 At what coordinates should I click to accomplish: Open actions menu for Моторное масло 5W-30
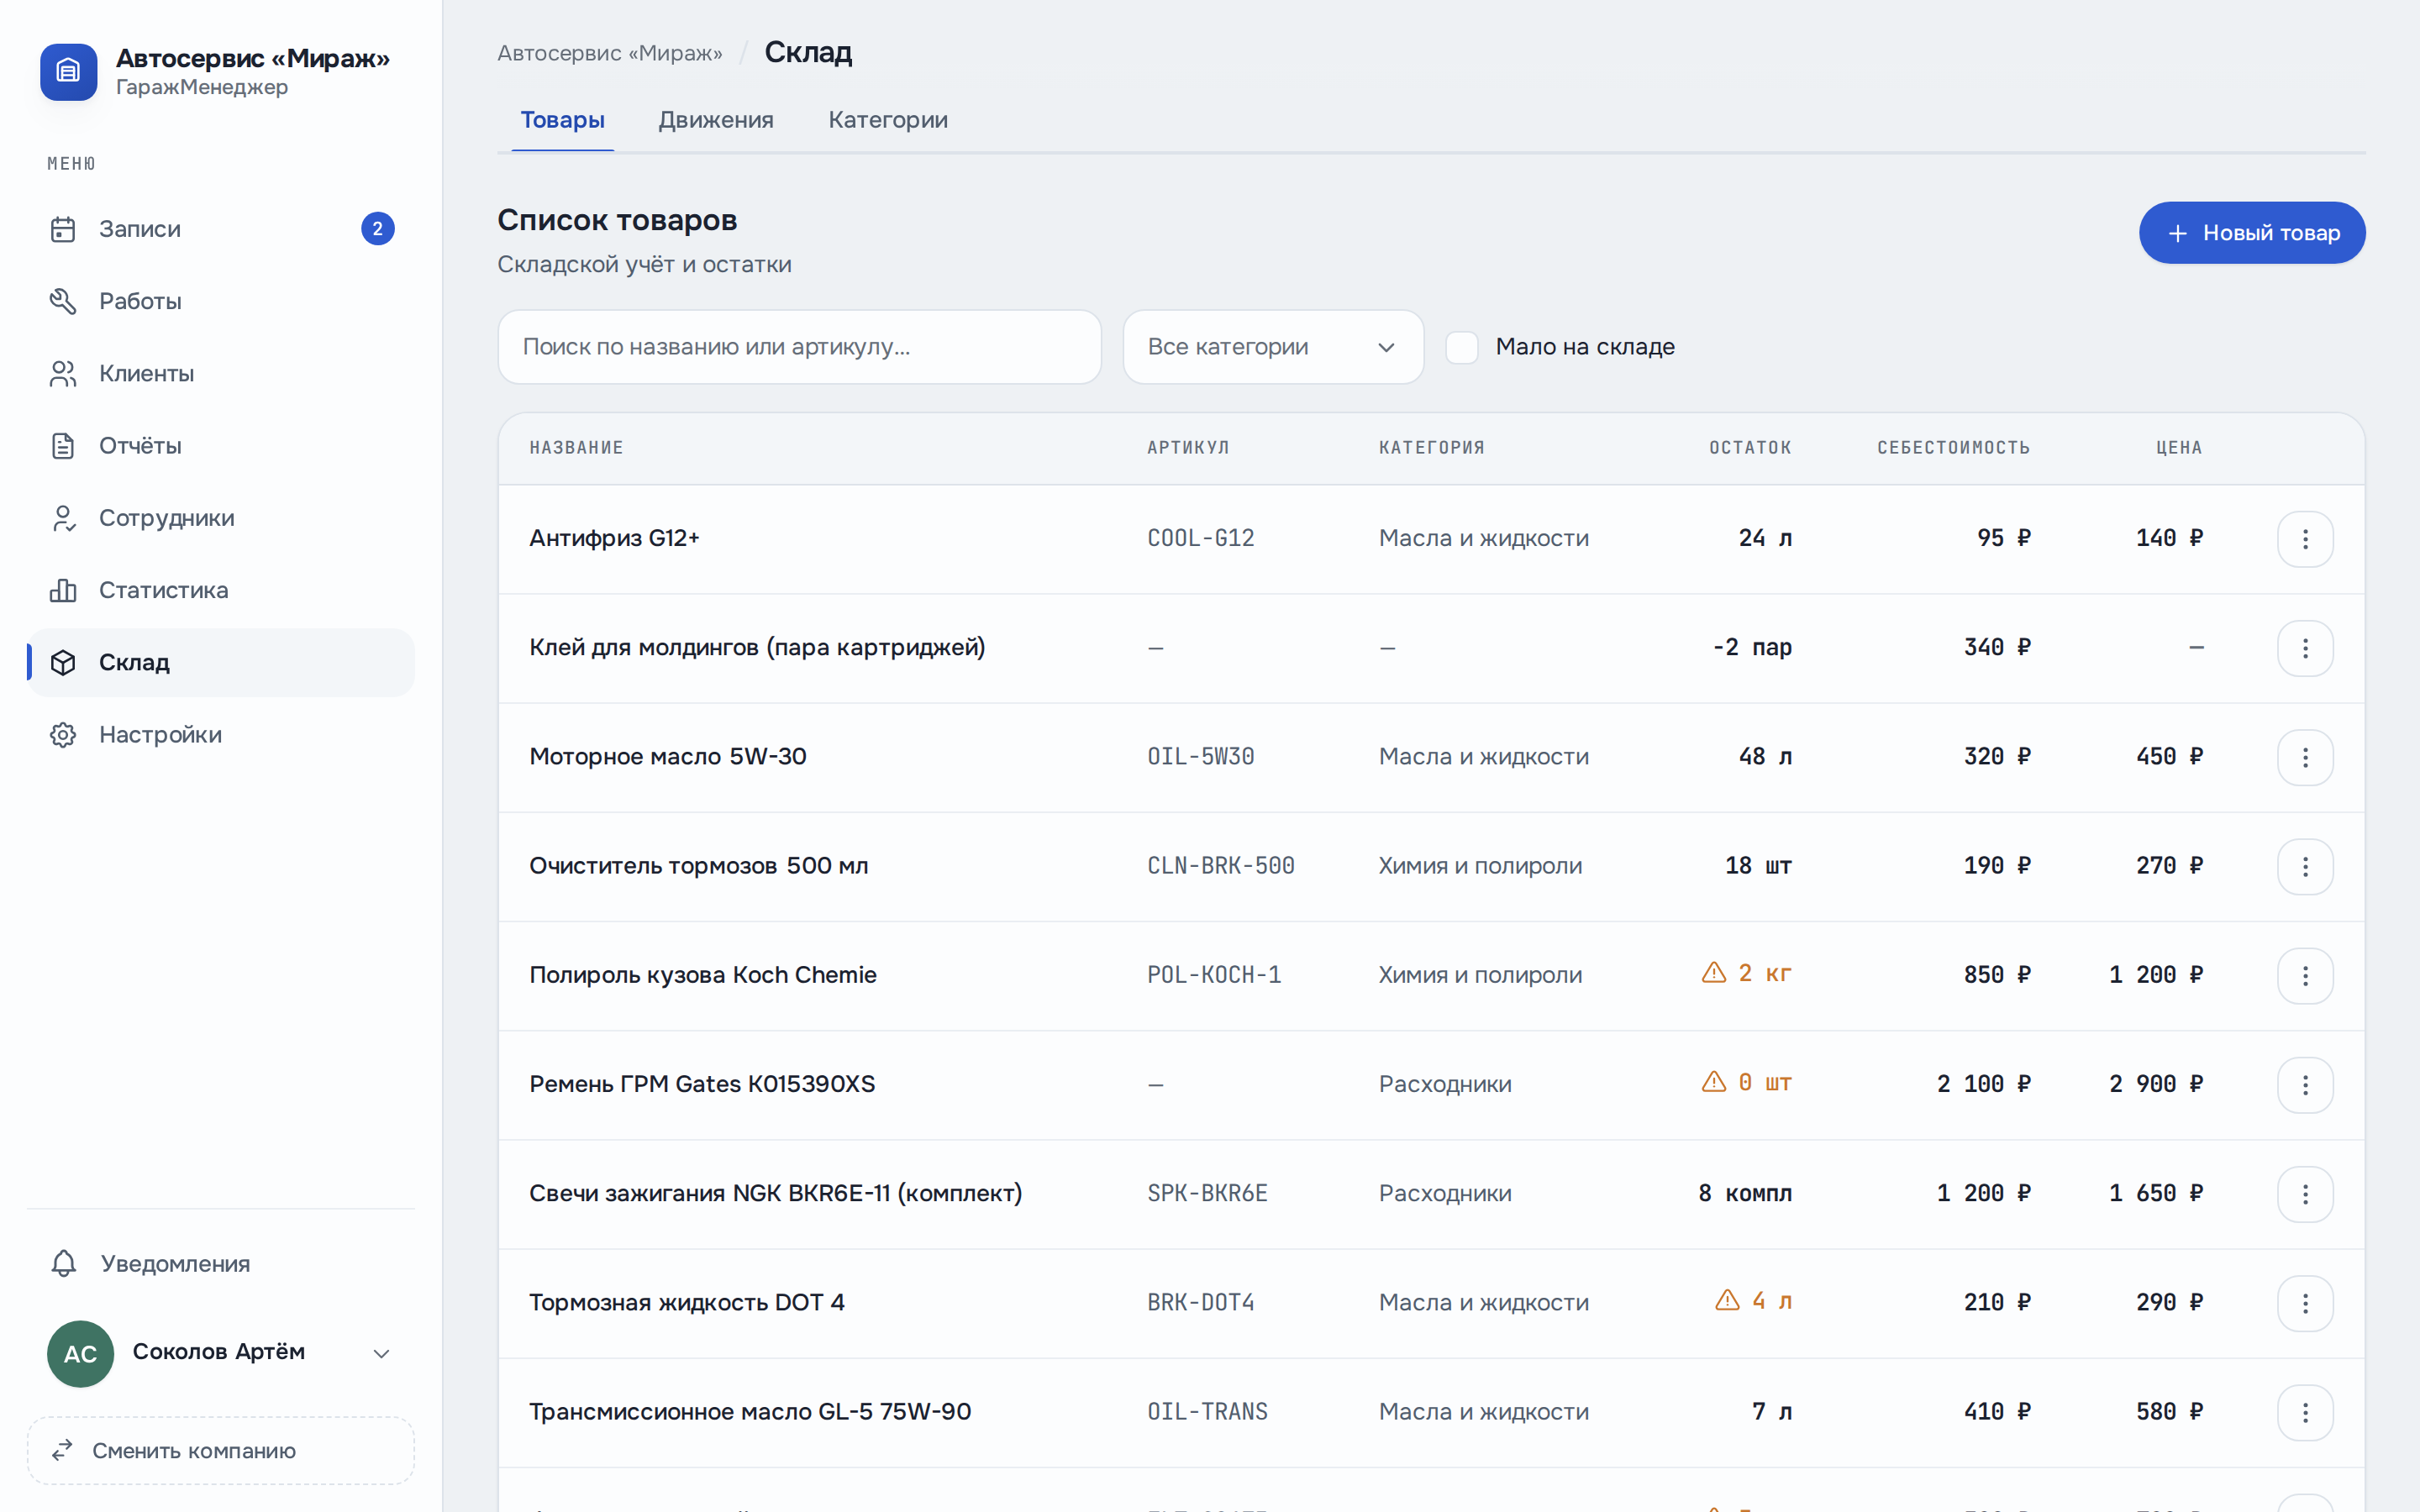2305,757
